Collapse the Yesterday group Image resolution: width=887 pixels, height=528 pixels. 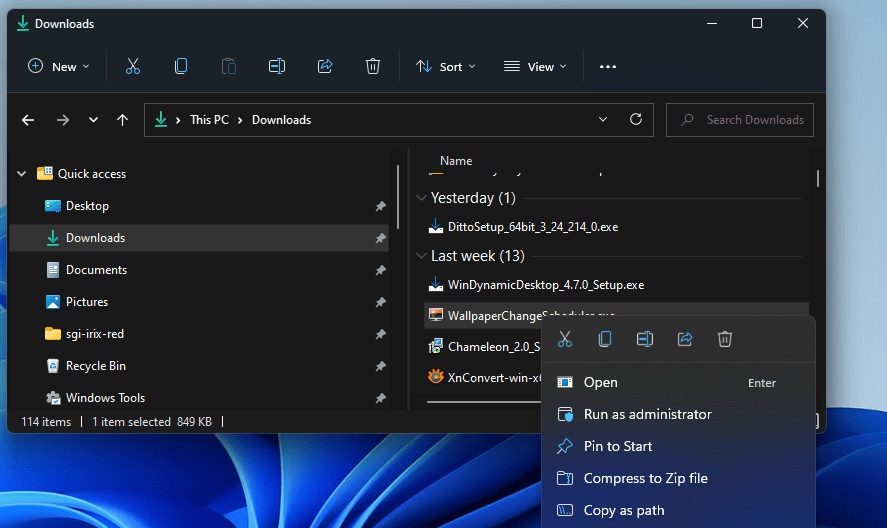(421, 198)
